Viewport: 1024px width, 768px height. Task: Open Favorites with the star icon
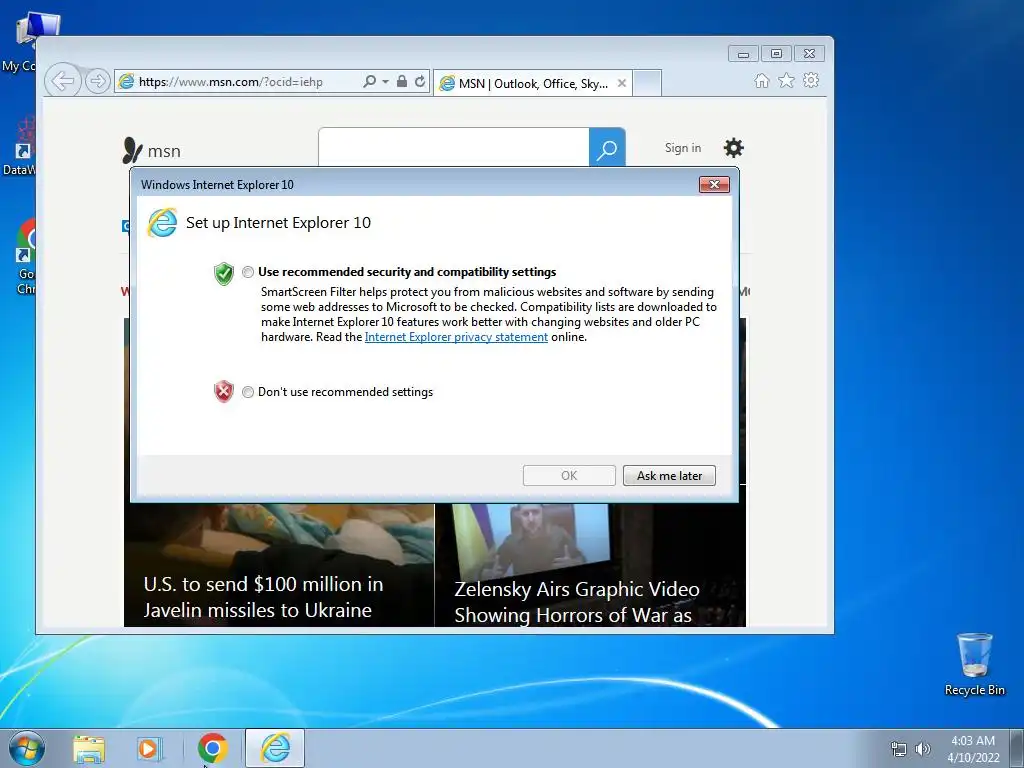[786, 80]
